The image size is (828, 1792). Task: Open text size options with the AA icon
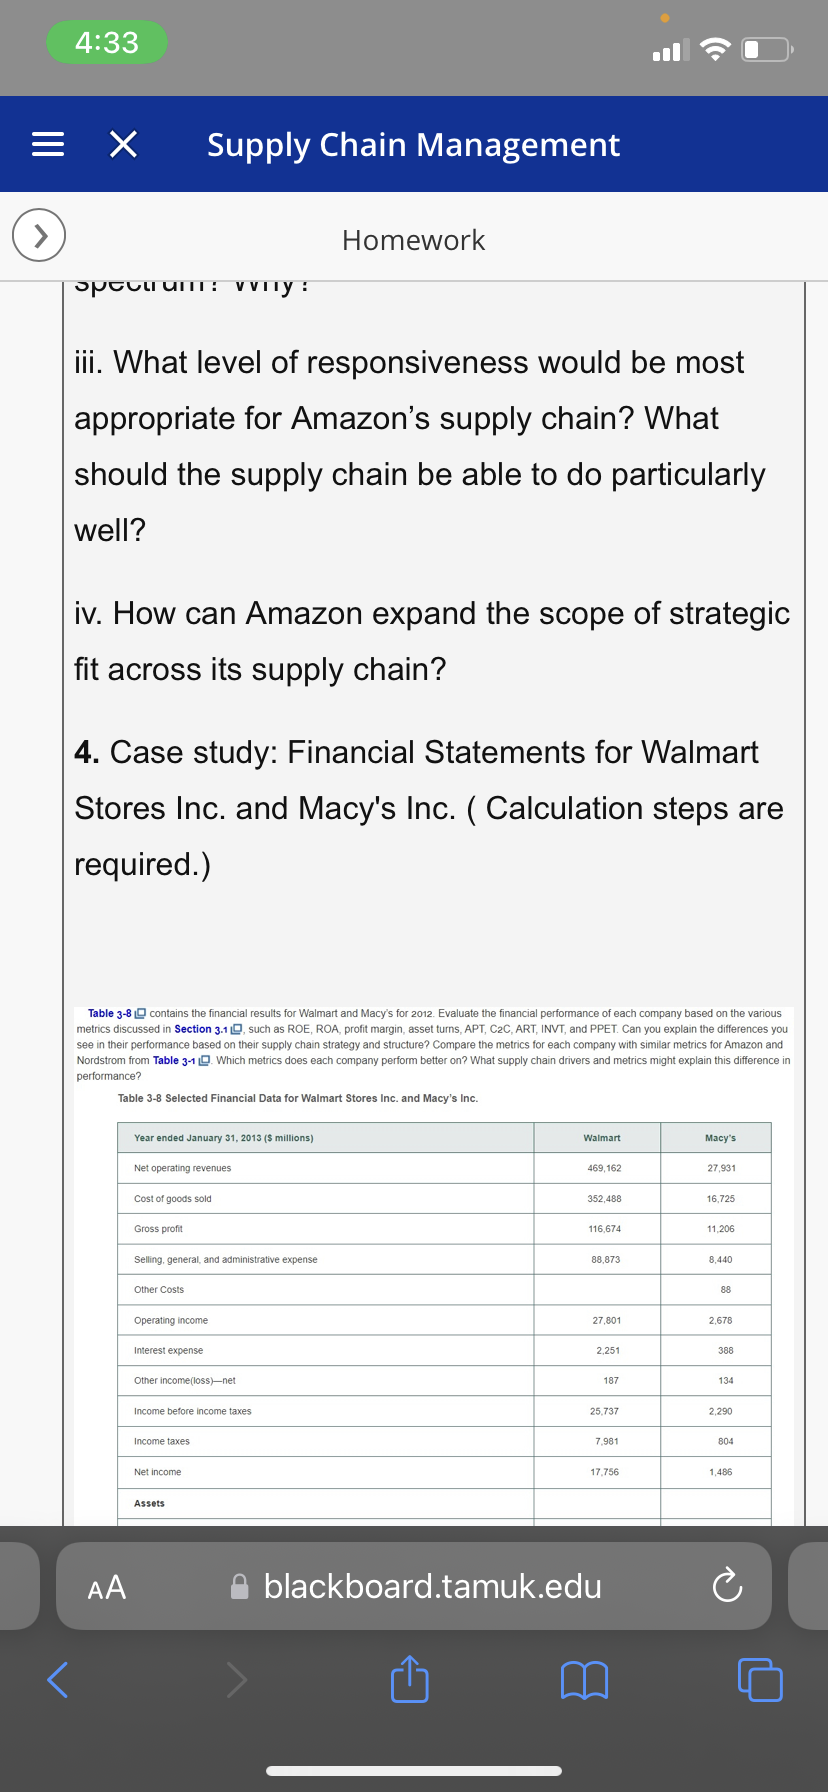[105, 1586]
